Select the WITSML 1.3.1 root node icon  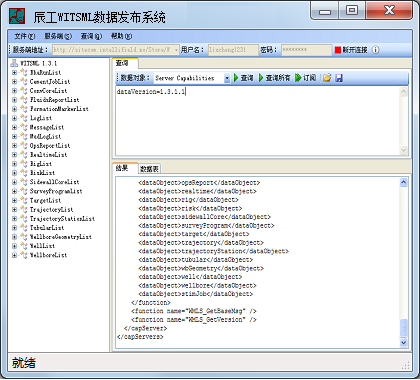point(14,63)
